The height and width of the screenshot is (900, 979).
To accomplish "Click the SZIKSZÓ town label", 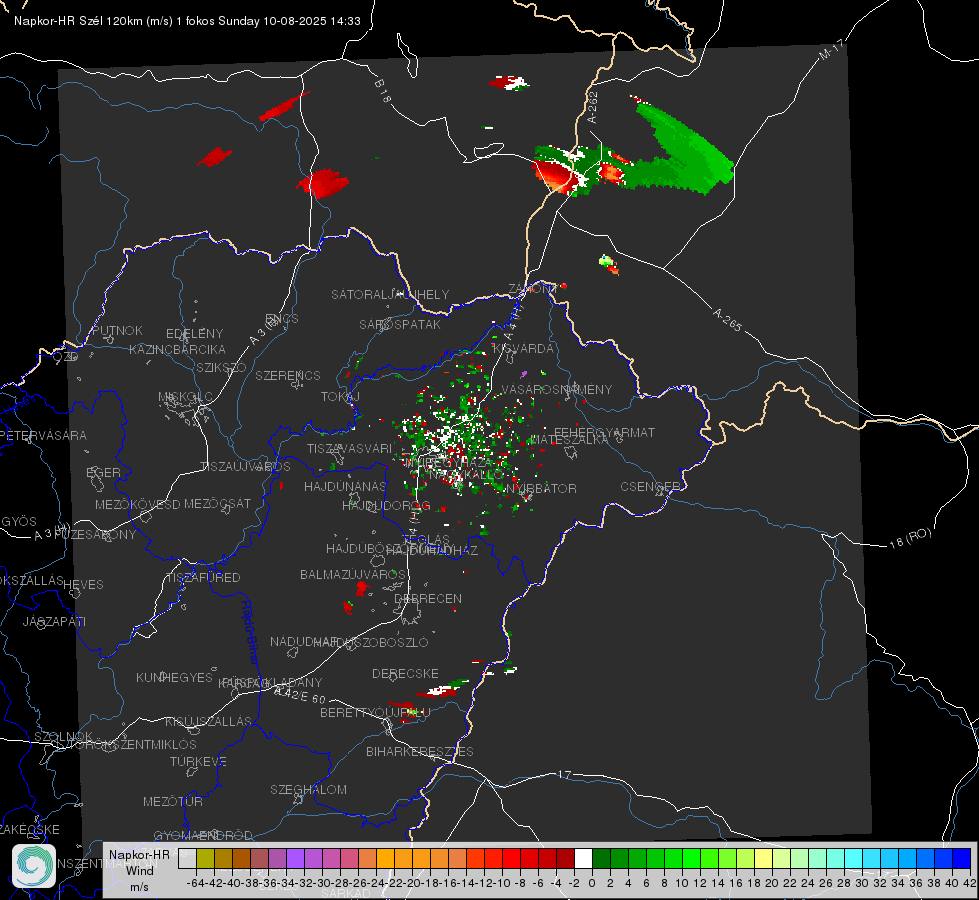I will click(x=222, y=367).
